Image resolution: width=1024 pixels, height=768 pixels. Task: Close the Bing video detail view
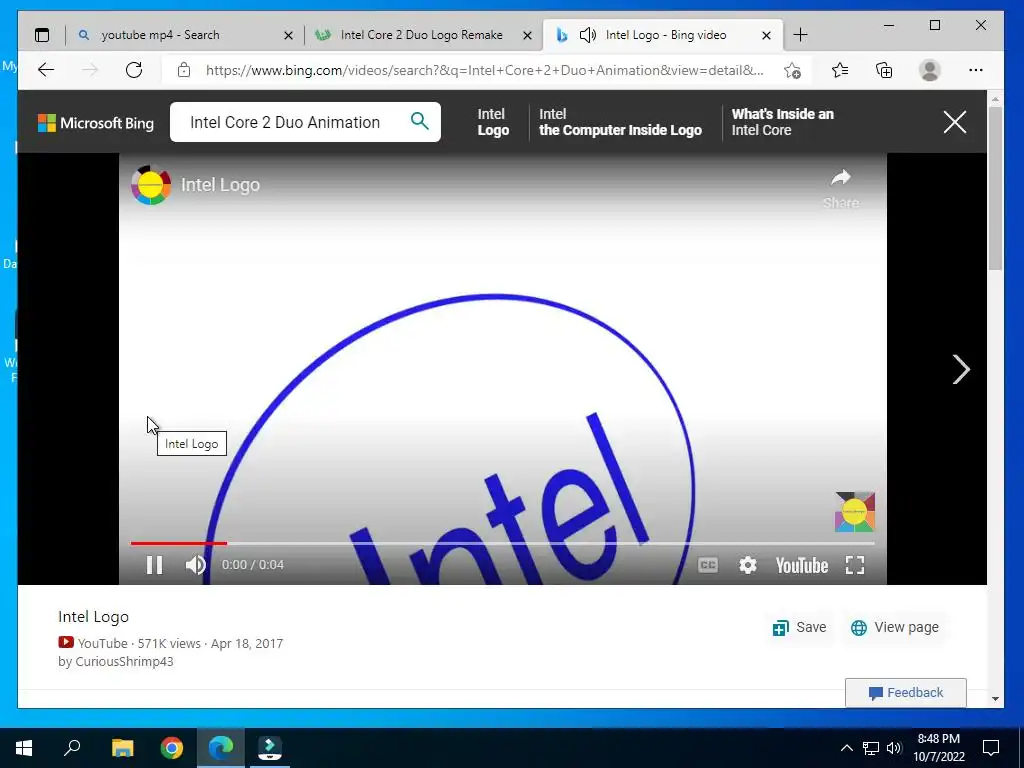coord(955,121)
